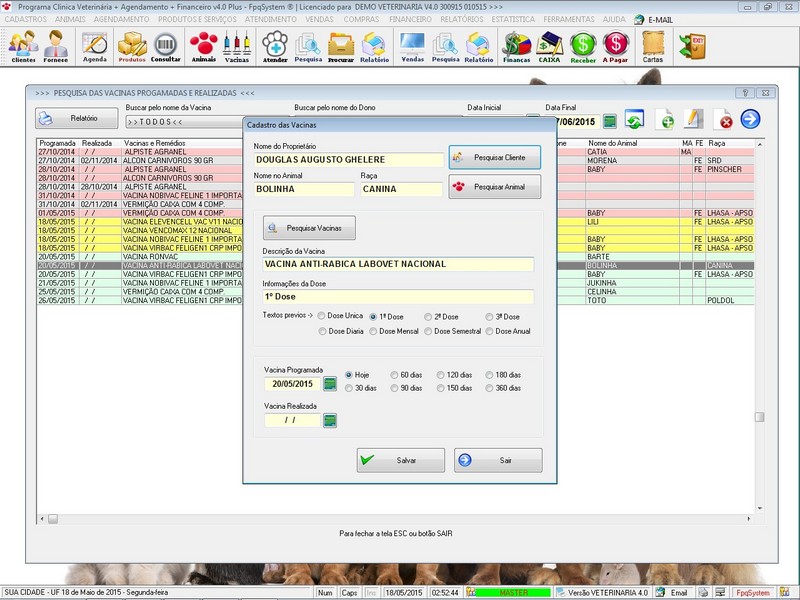The height and width of the screenshot is (600, 800).
Task: Click Relatório icon next to Finanças
Action: [479, 46]
